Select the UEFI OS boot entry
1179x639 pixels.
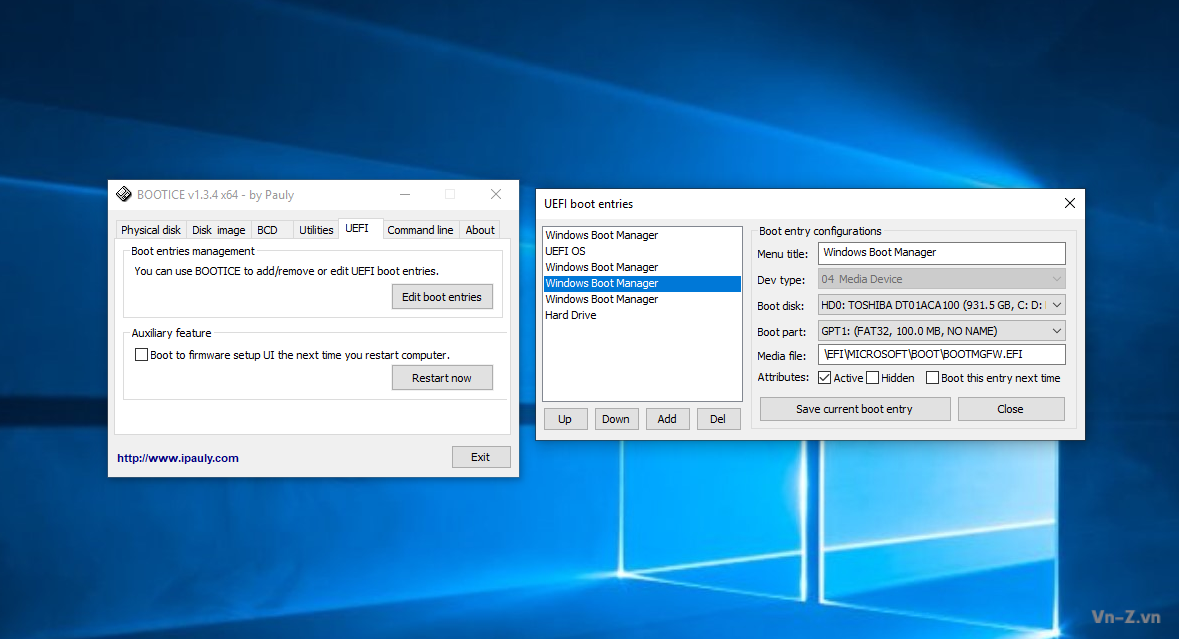pyautogui.click(x=566, y=251)
